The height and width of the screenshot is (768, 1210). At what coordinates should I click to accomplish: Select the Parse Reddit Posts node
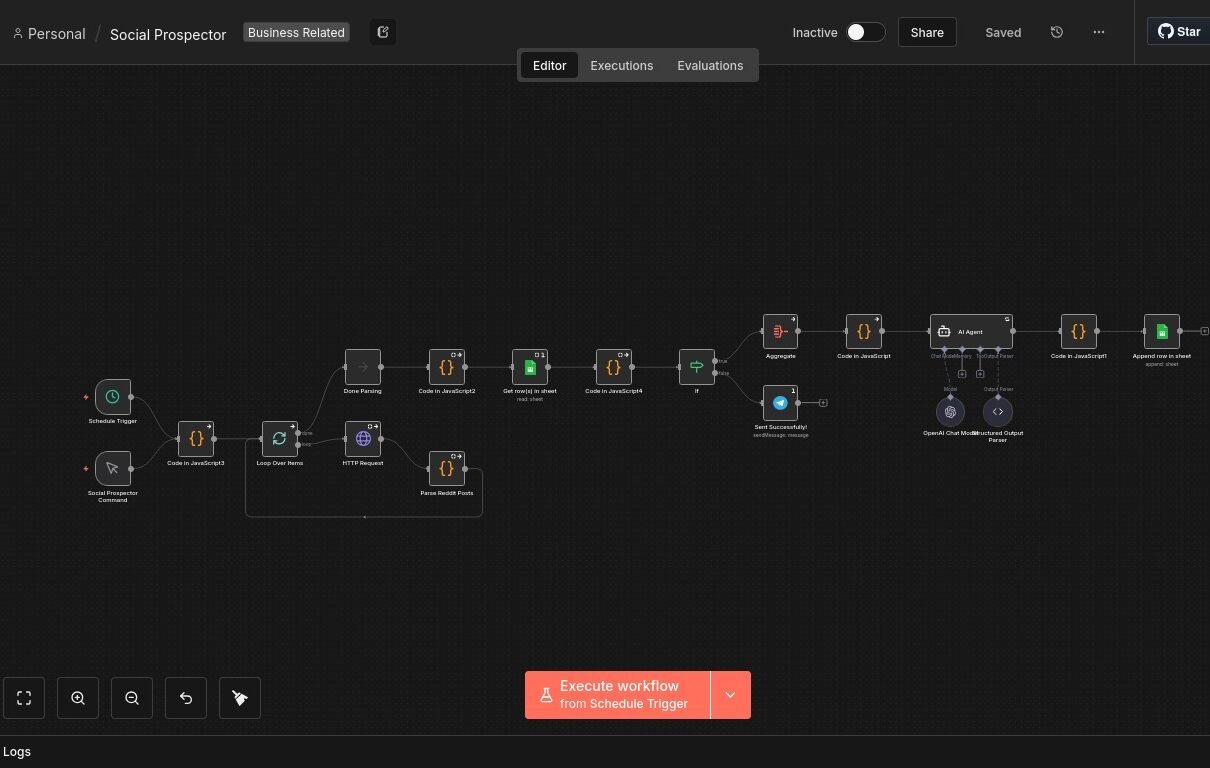coord(447,469)
